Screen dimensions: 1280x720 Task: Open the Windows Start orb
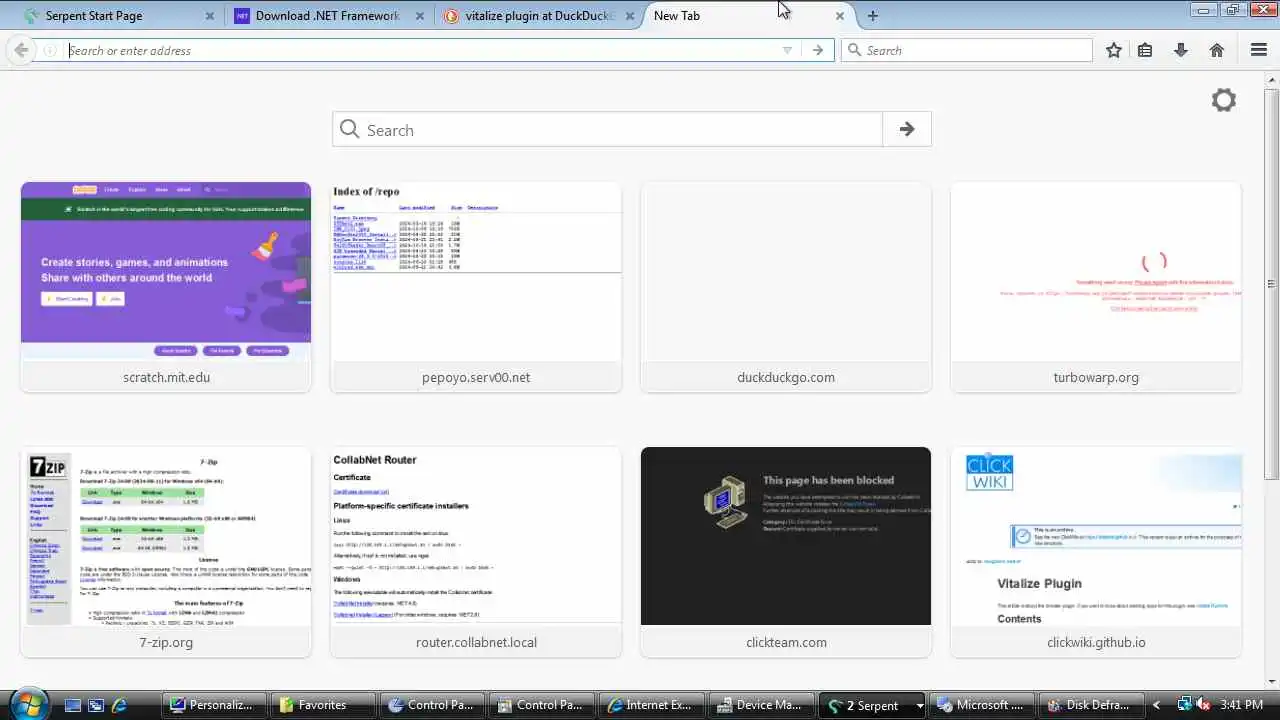point(27,703)
